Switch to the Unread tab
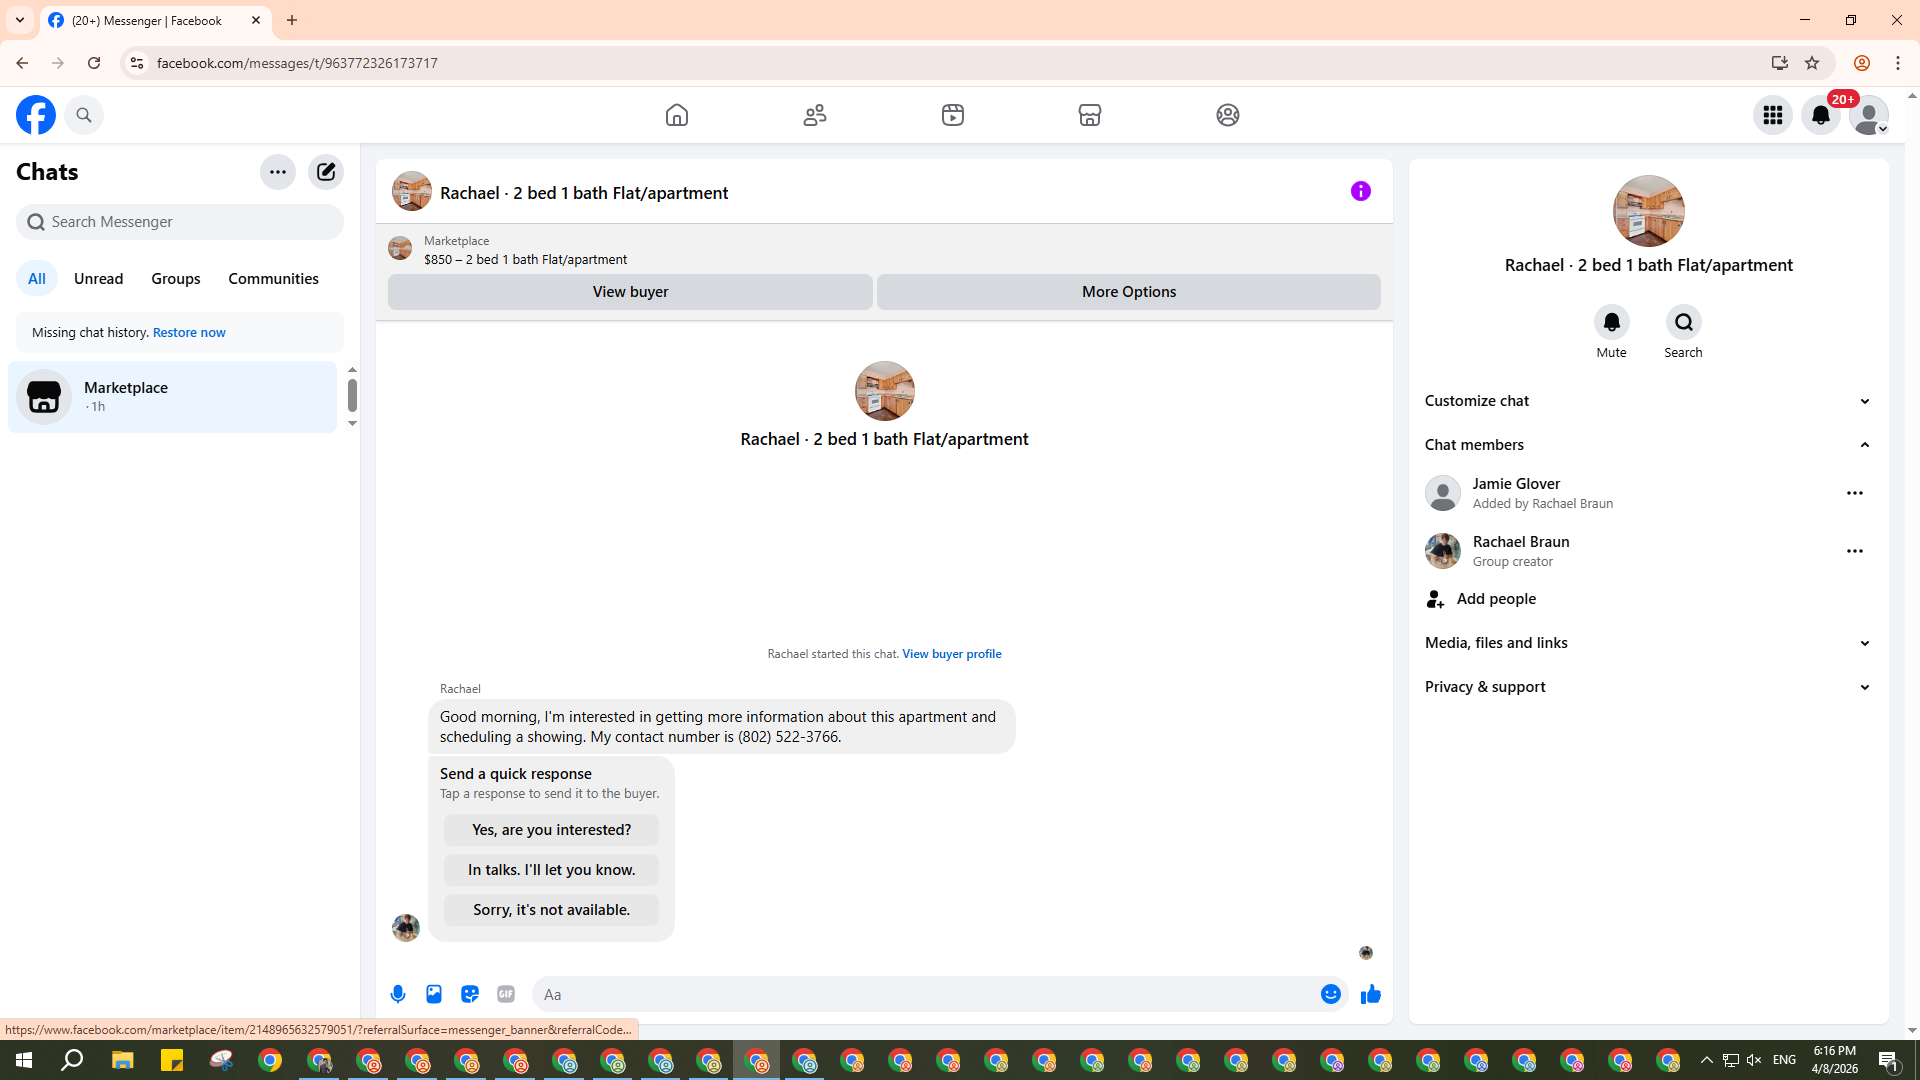 coord(98,279)
